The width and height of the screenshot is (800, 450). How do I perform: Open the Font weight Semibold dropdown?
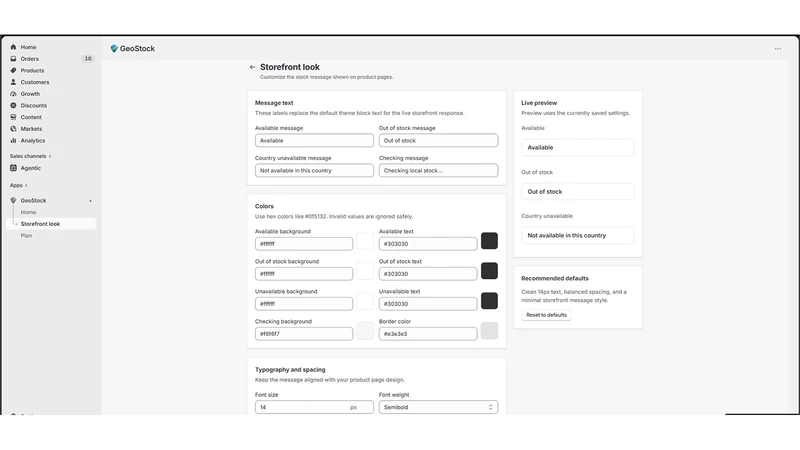coord(438,407)
